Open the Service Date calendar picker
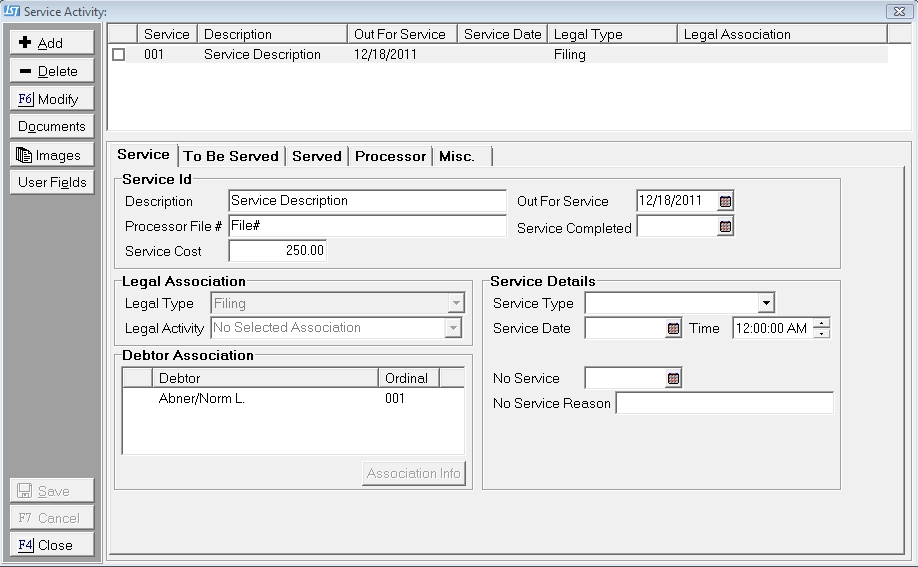 click(x=673, y=328)
